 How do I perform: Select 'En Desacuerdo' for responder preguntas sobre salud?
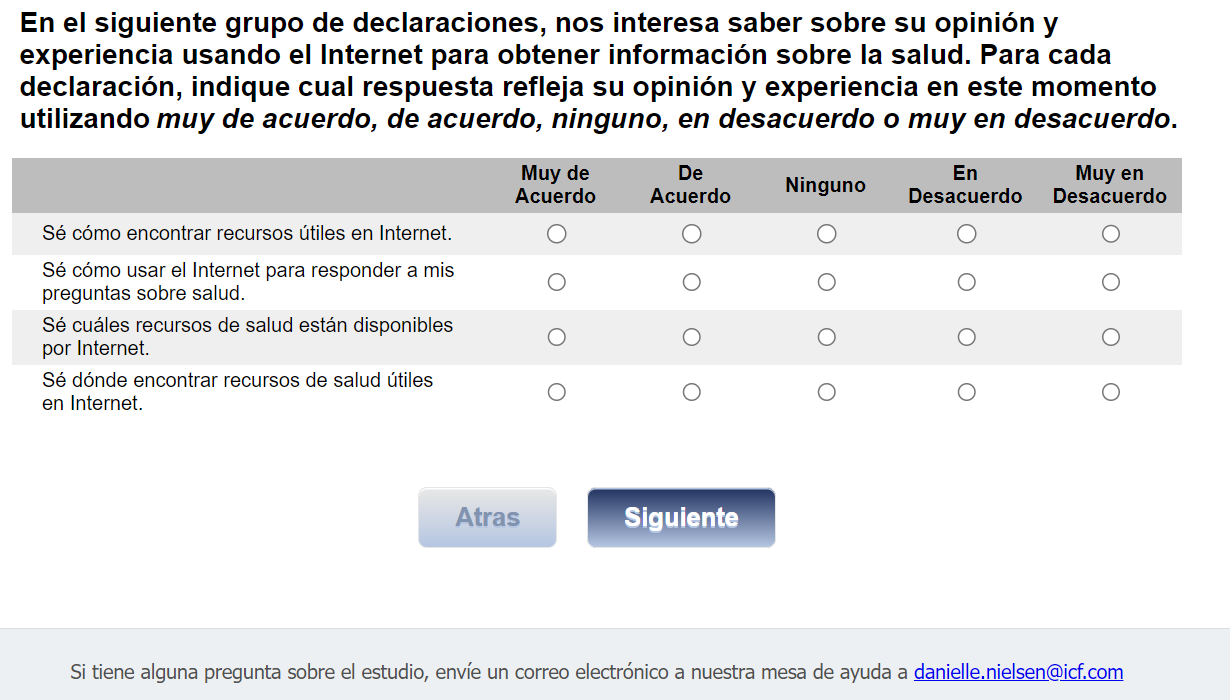coord(966,282)
